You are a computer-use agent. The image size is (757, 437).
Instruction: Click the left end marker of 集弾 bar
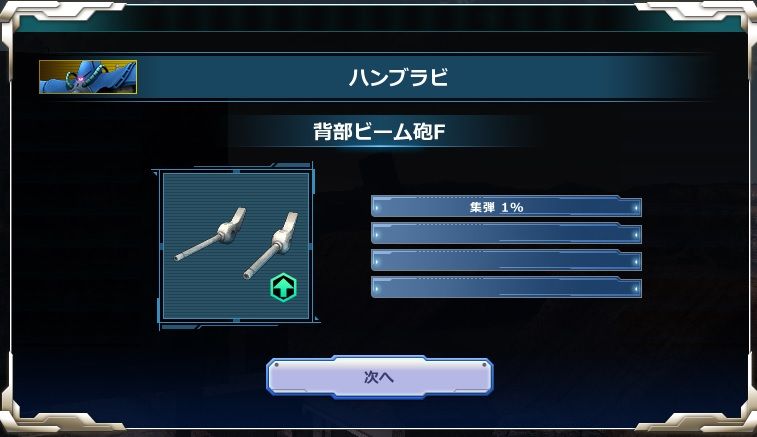click(x=377, y=208)
